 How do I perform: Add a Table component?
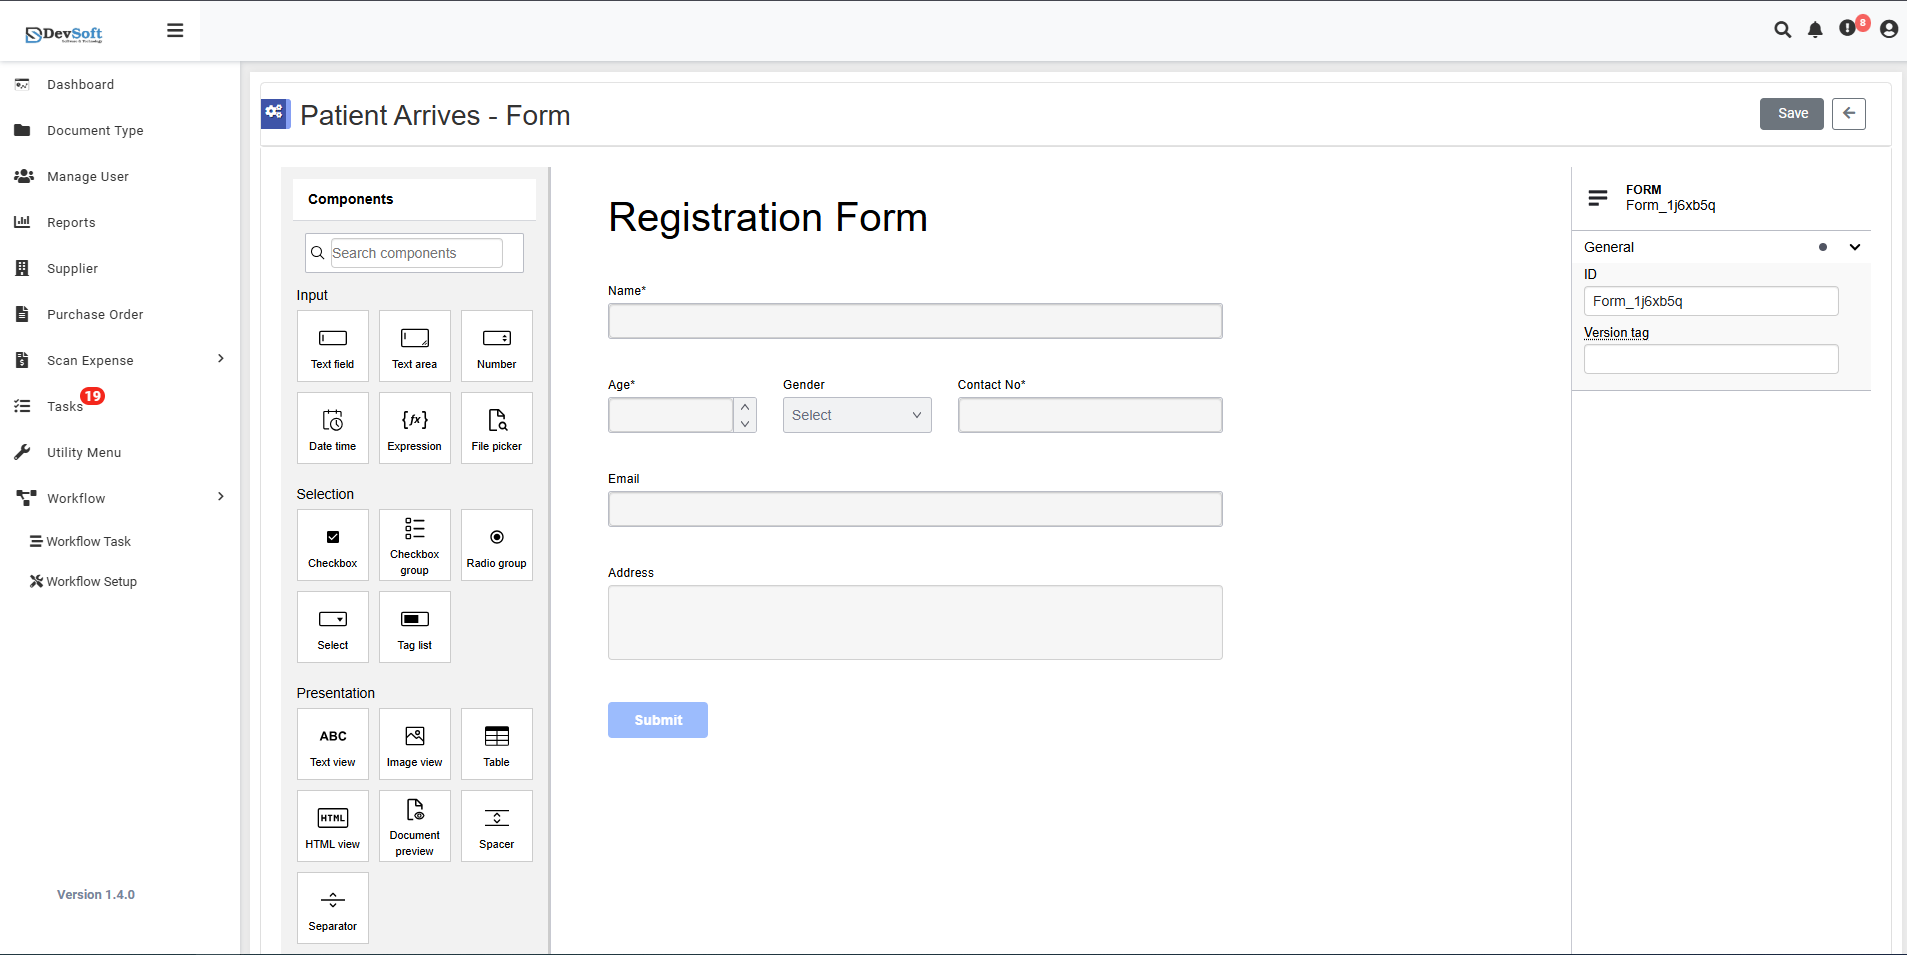496,744
